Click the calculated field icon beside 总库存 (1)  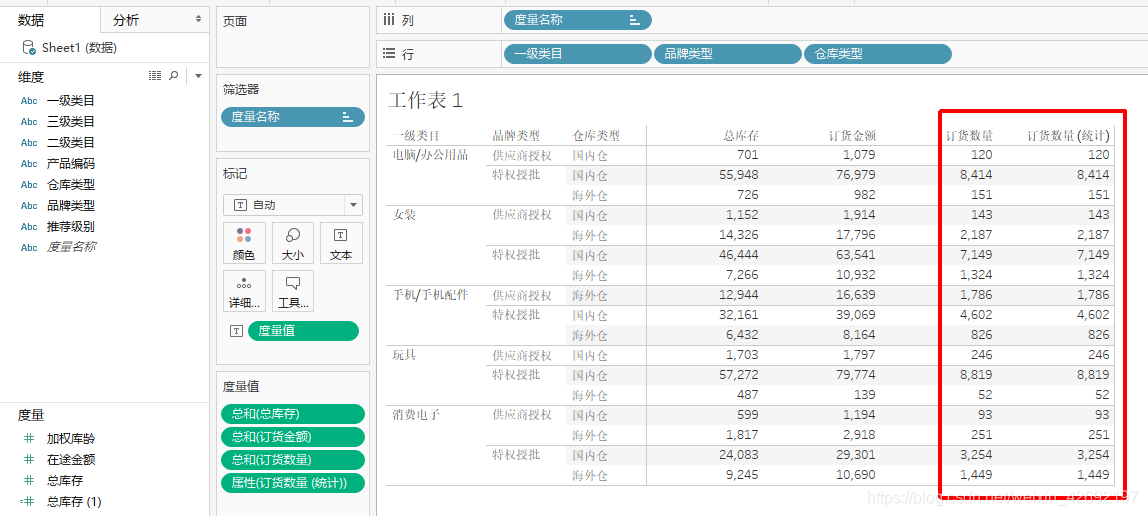pyautogui.click(x=28, y=502)
